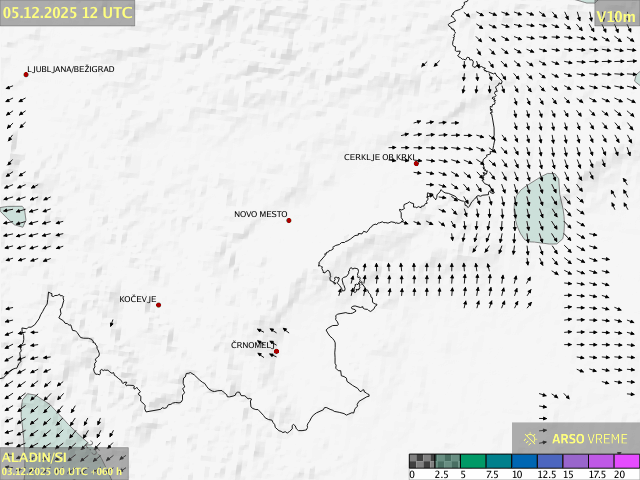Click the Kočevje red station dot
This screenshot has width=640, height=480.
[x=158, y=305]
